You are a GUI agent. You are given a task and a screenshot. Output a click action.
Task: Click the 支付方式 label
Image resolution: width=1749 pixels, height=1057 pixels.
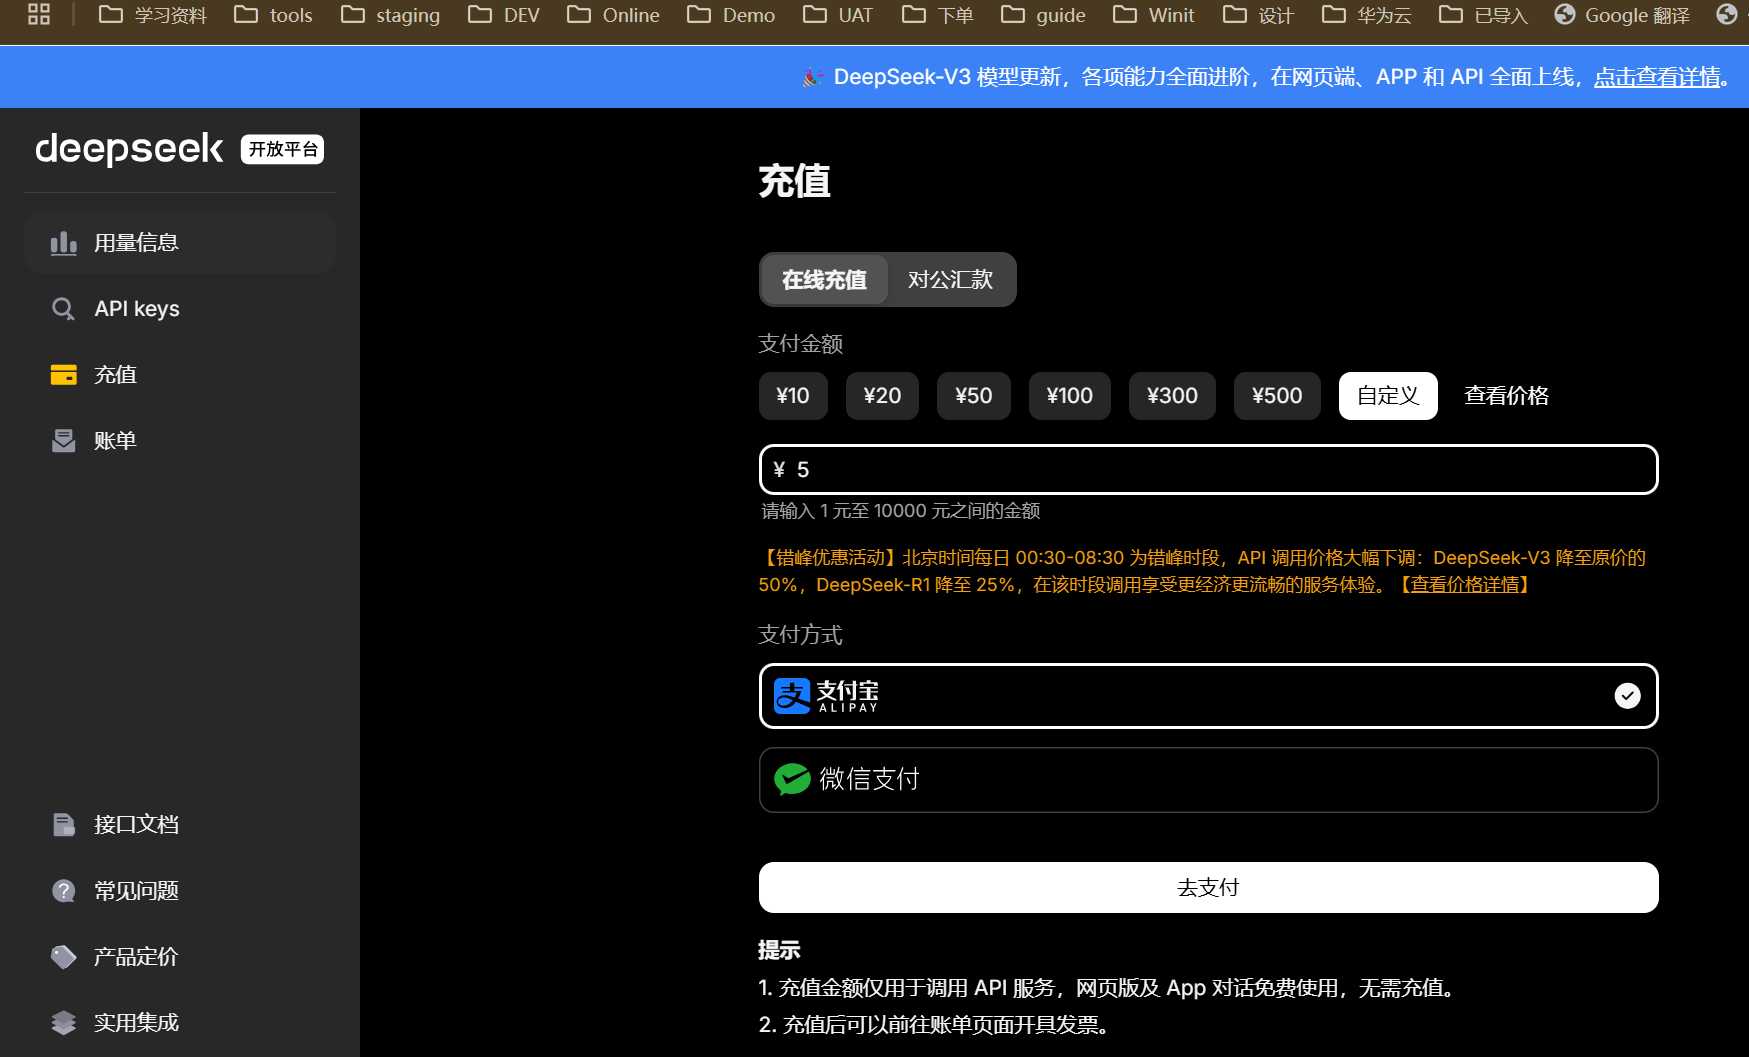click(x=801, y=635)
